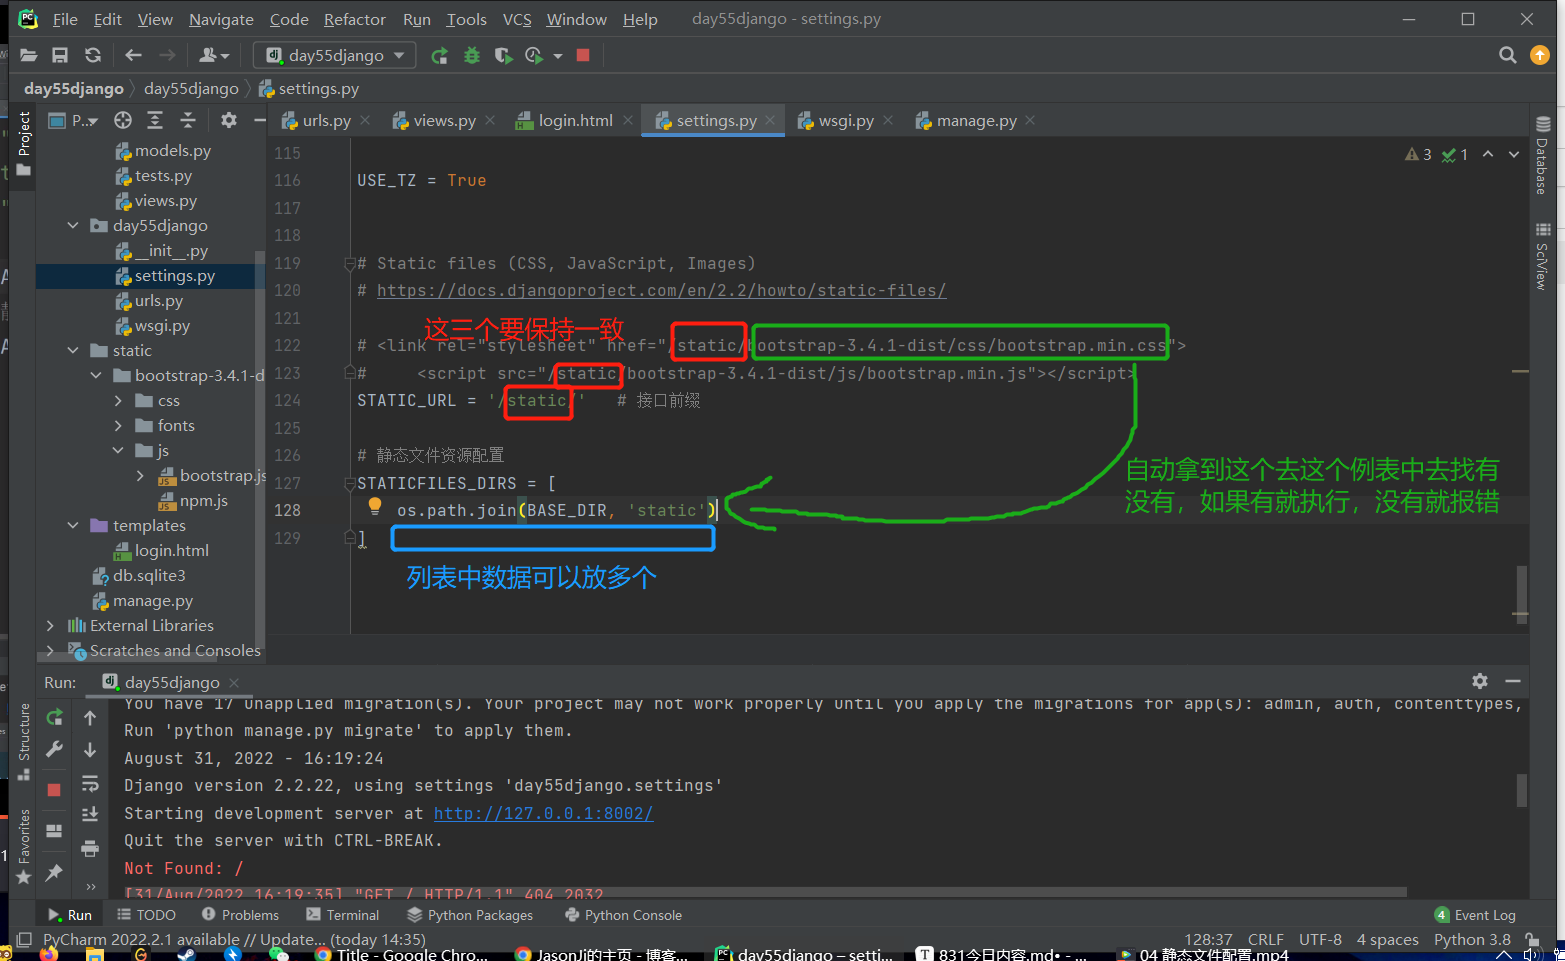Image resolution: width=1565 pixels, height=961 pixels.
Task: Click the Python 3.8 interpreter in the status bar
Action: pyautogui.click(x=1472, y=939)
